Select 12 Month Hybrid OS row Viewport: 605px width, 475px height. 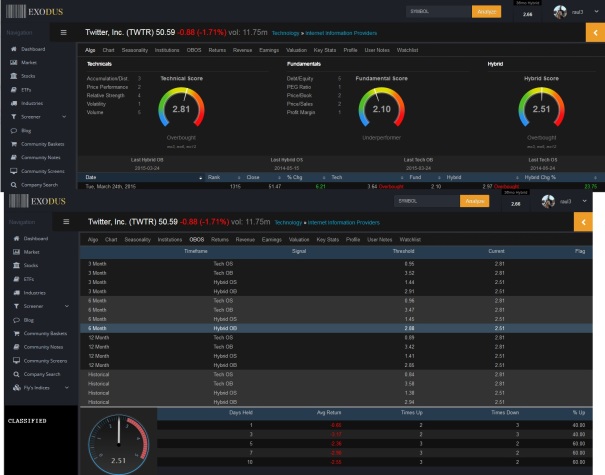coord(336,356)
